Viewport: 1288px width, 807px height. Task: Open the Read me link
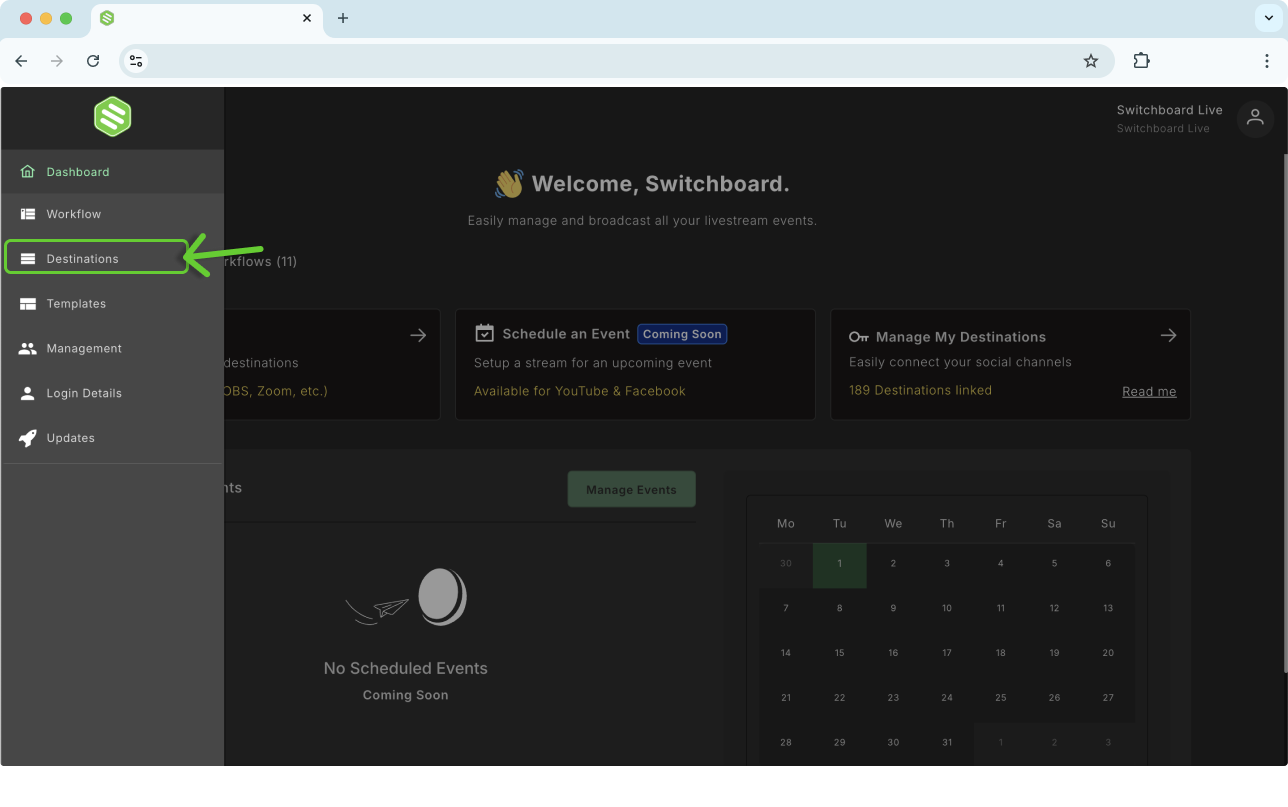[1149, 391]
